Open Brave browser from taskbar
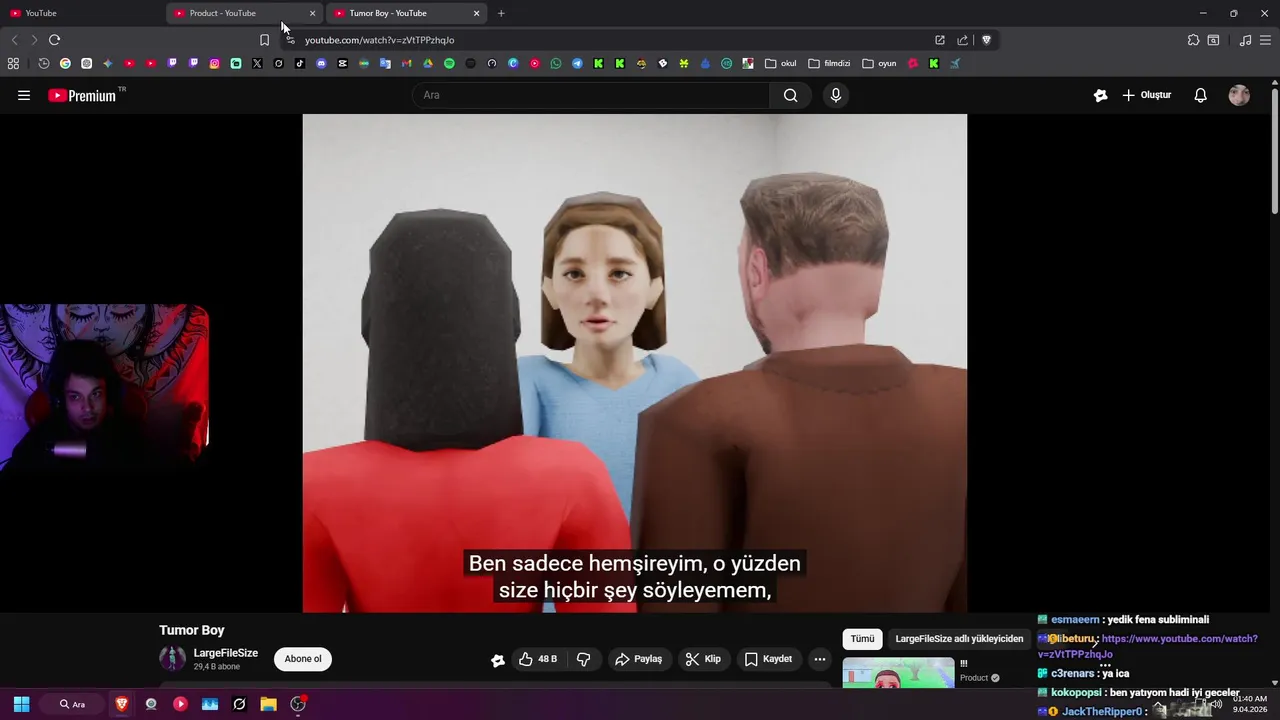Image resolution: width=1280 pixels, height=720 pixels. (x=122, y=704)
